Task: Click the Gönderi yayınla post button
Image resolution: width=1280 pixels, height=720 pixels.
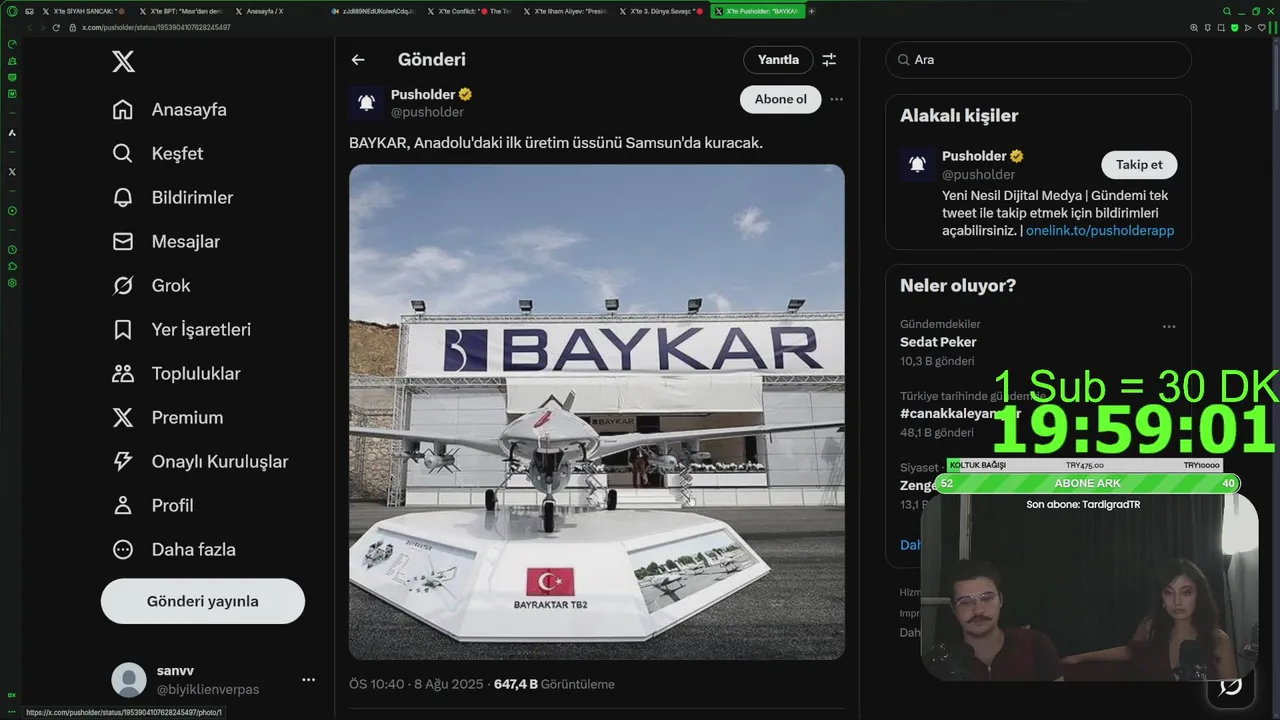Action: click(203, 601)
